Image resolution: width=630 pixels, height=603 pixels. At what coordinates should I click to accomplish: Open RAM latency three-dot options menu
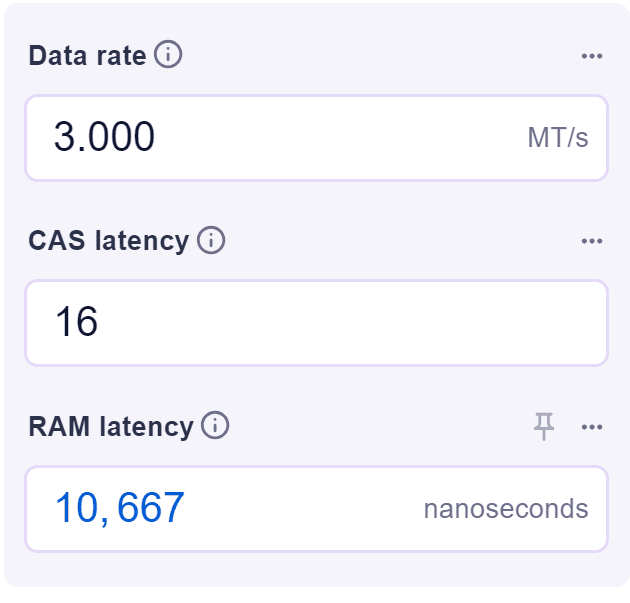point(592,427)
